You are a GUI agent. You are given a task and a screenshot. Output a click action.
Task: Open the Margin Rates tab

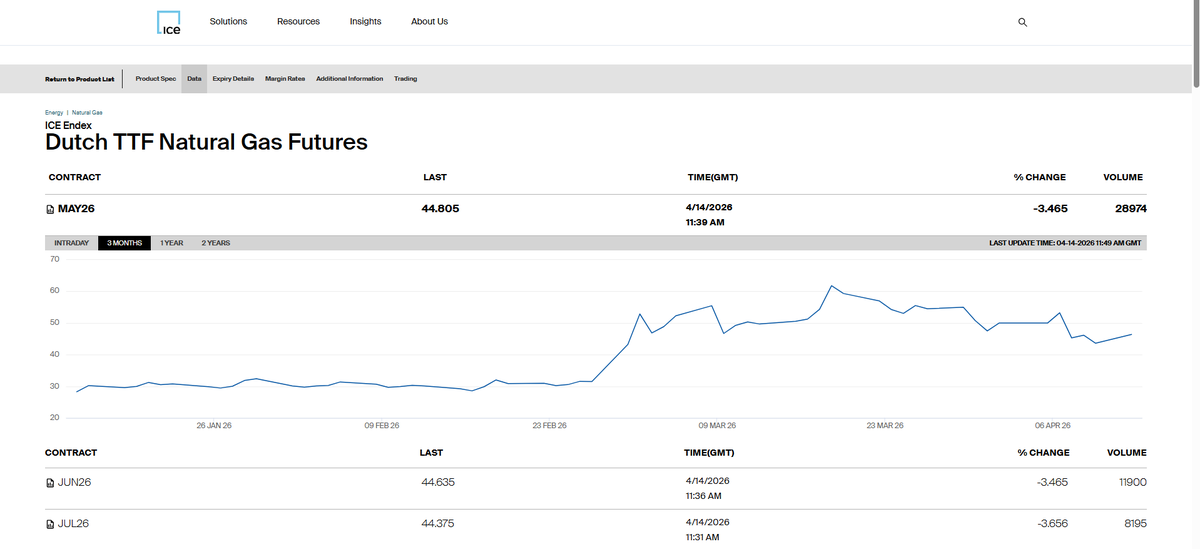285,79
